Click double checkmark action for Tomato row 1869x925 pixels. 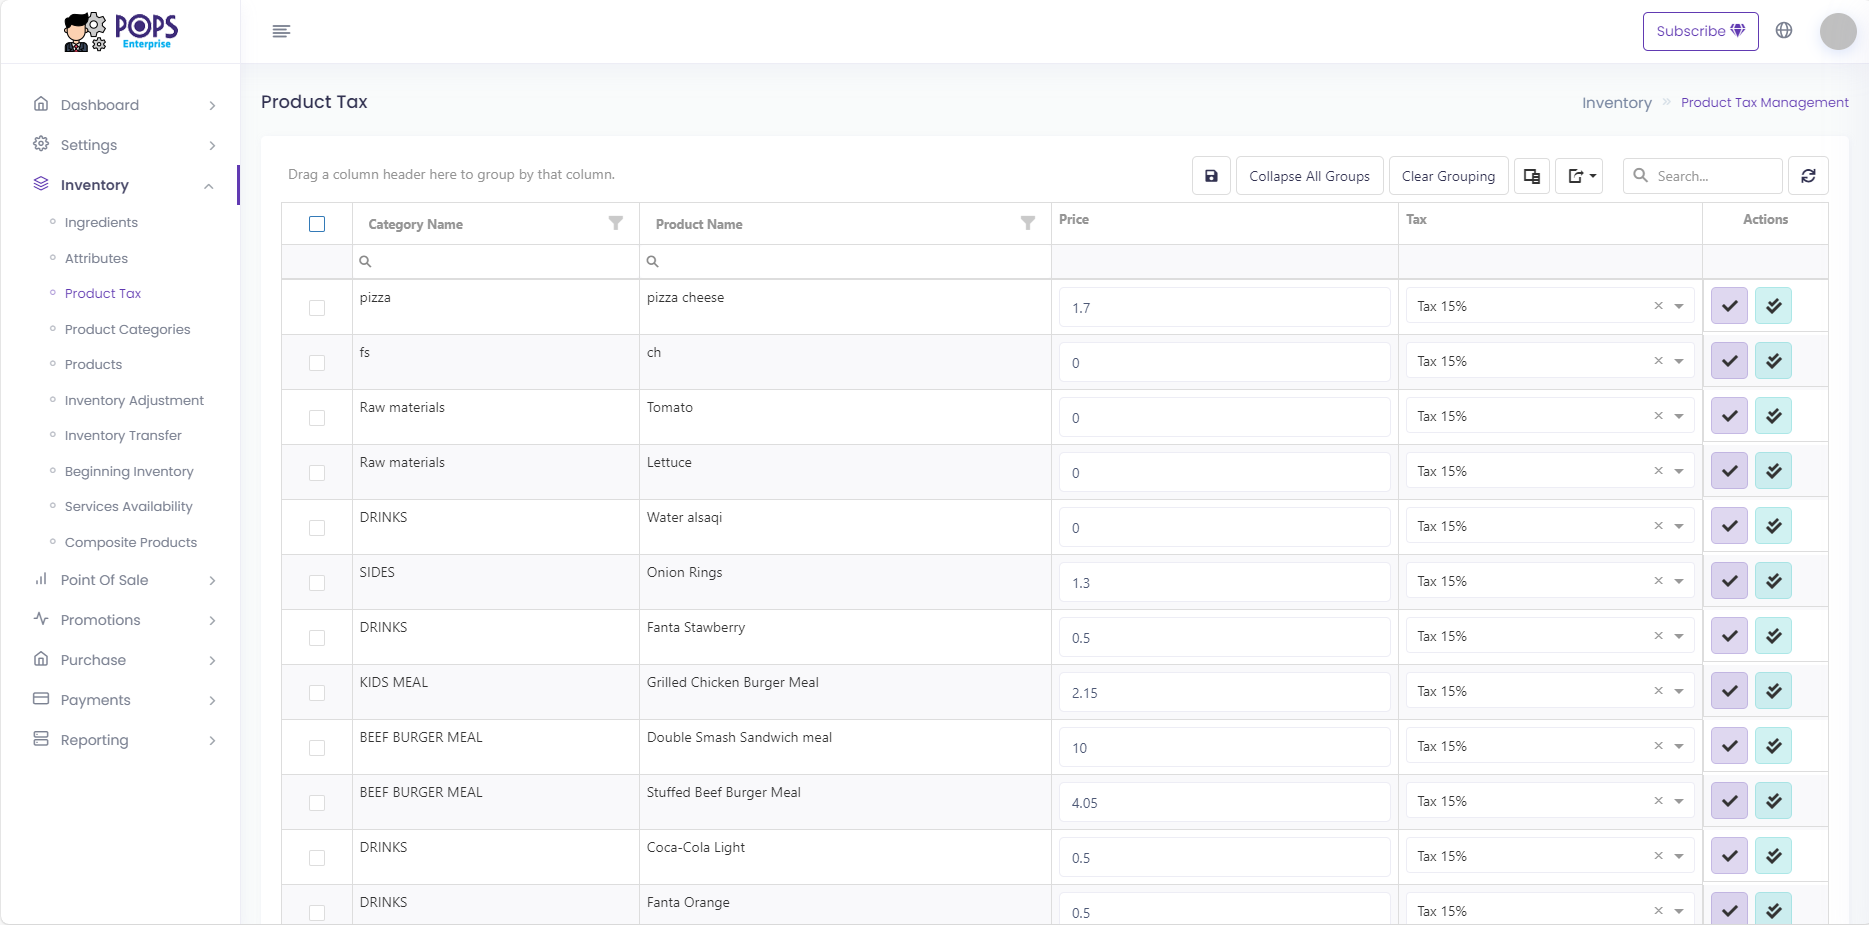(1773, 416)
